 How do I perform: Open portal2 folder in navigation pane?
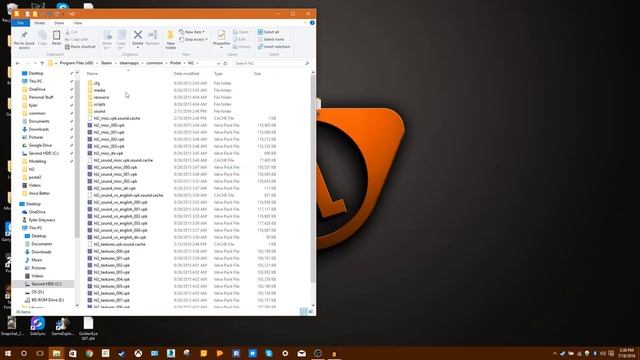35,177
